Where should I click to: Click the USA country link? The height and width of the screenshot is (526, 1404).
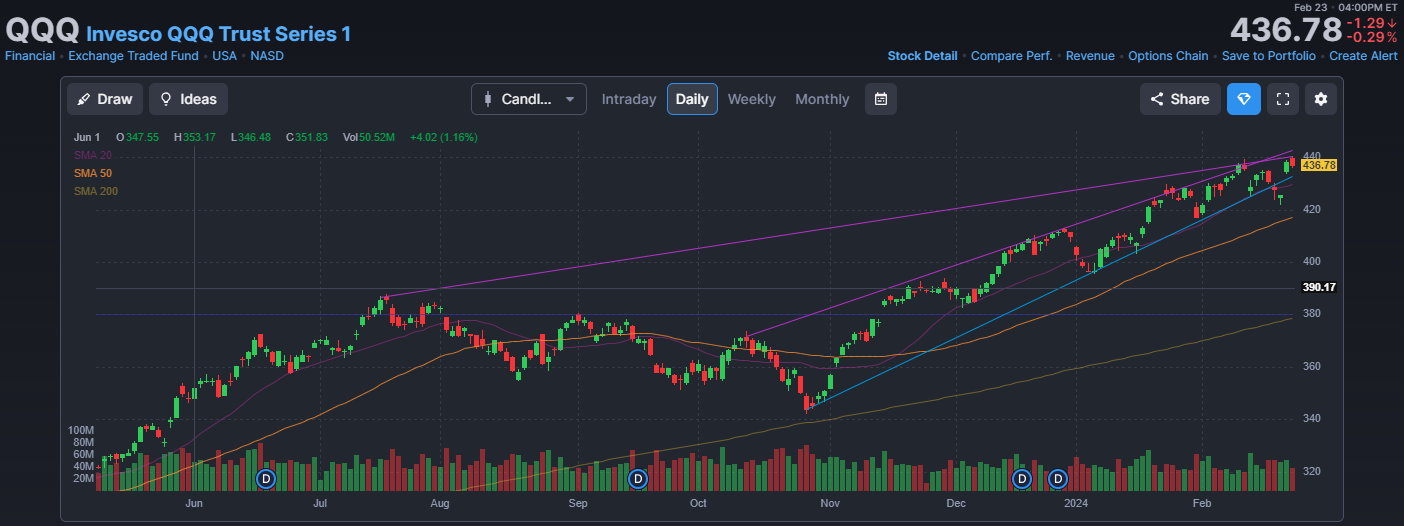coord(224,56)
